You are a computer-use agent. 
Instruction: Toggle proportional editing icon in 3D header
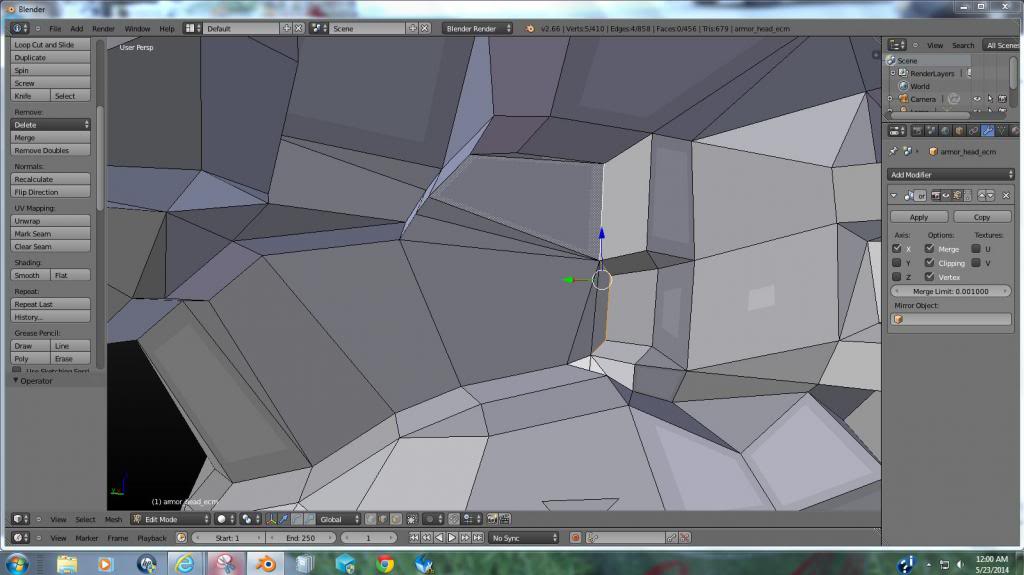433,519
